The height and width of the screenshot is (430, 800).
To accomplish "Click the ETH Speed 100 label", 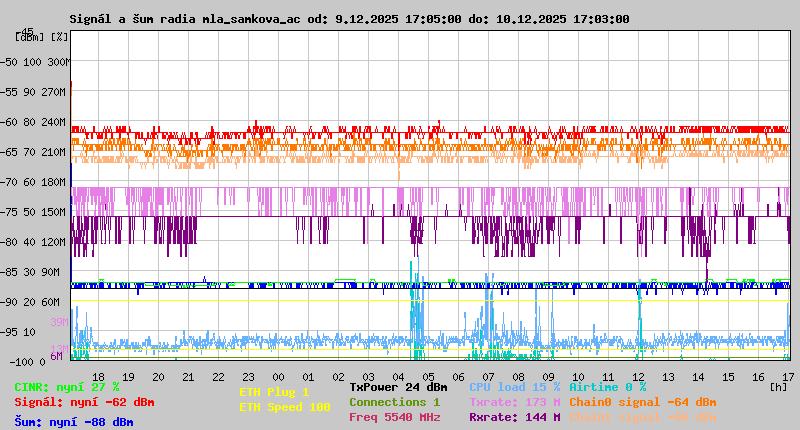I will tap(284, 407).
